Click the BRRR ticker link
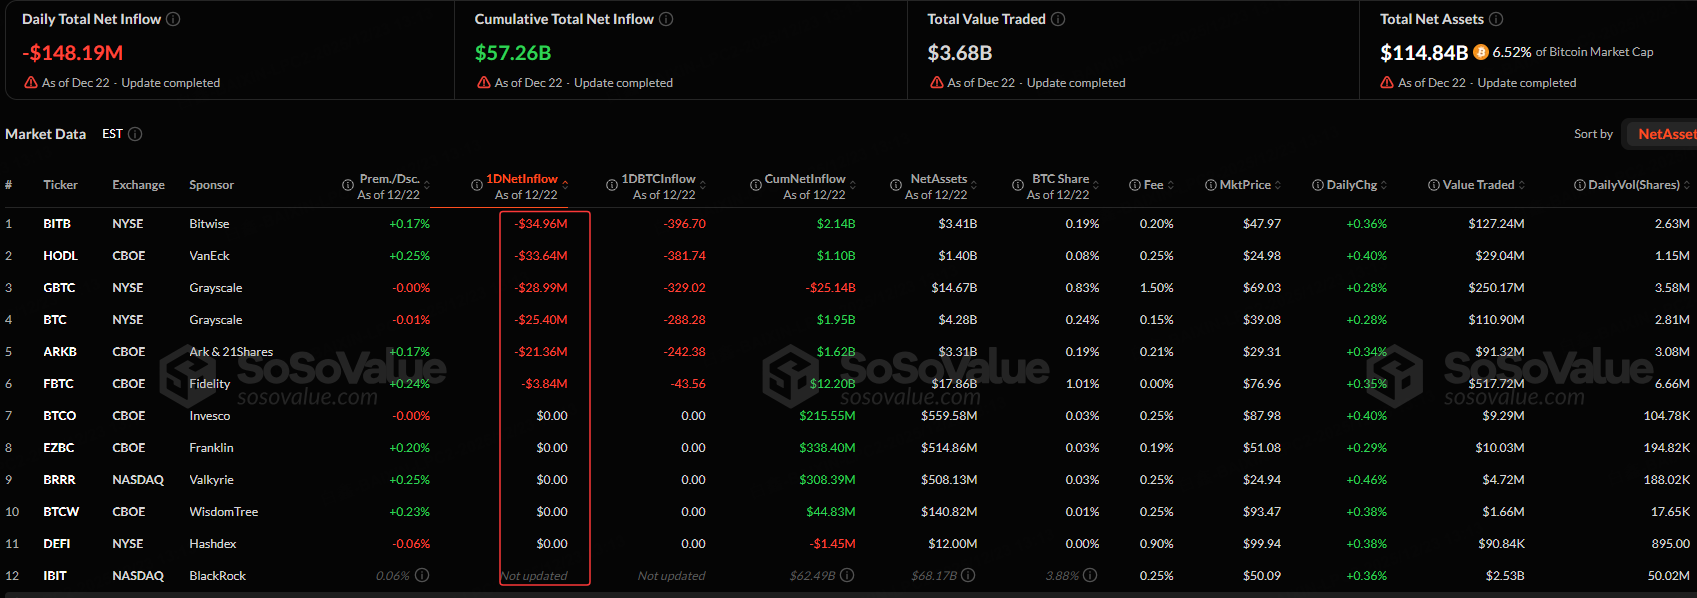This screenshot has width=1697, height=598. (x=59, y=480)
